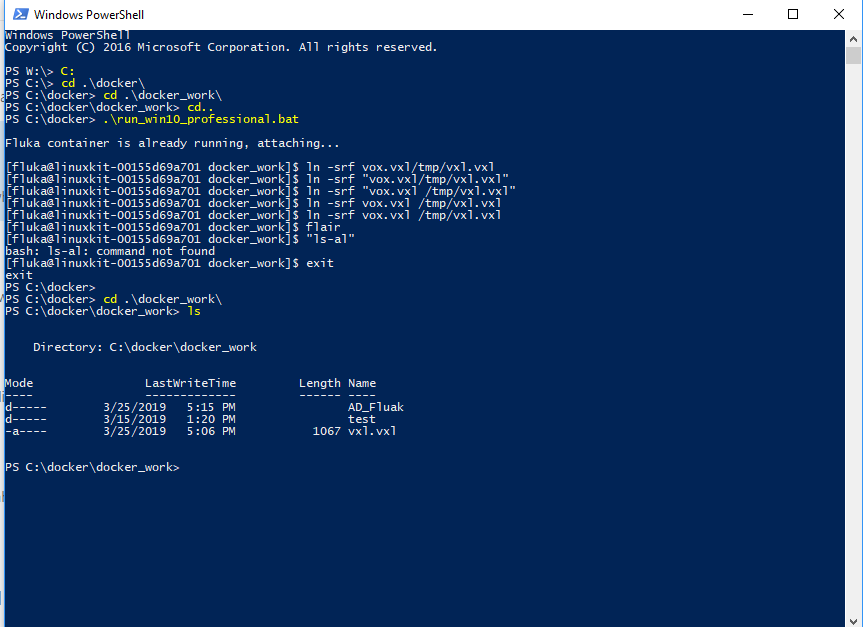The height and width of the screenshot is (627, 863).
Task: Click the scrollbar up arrow
Action: (853, 39)
